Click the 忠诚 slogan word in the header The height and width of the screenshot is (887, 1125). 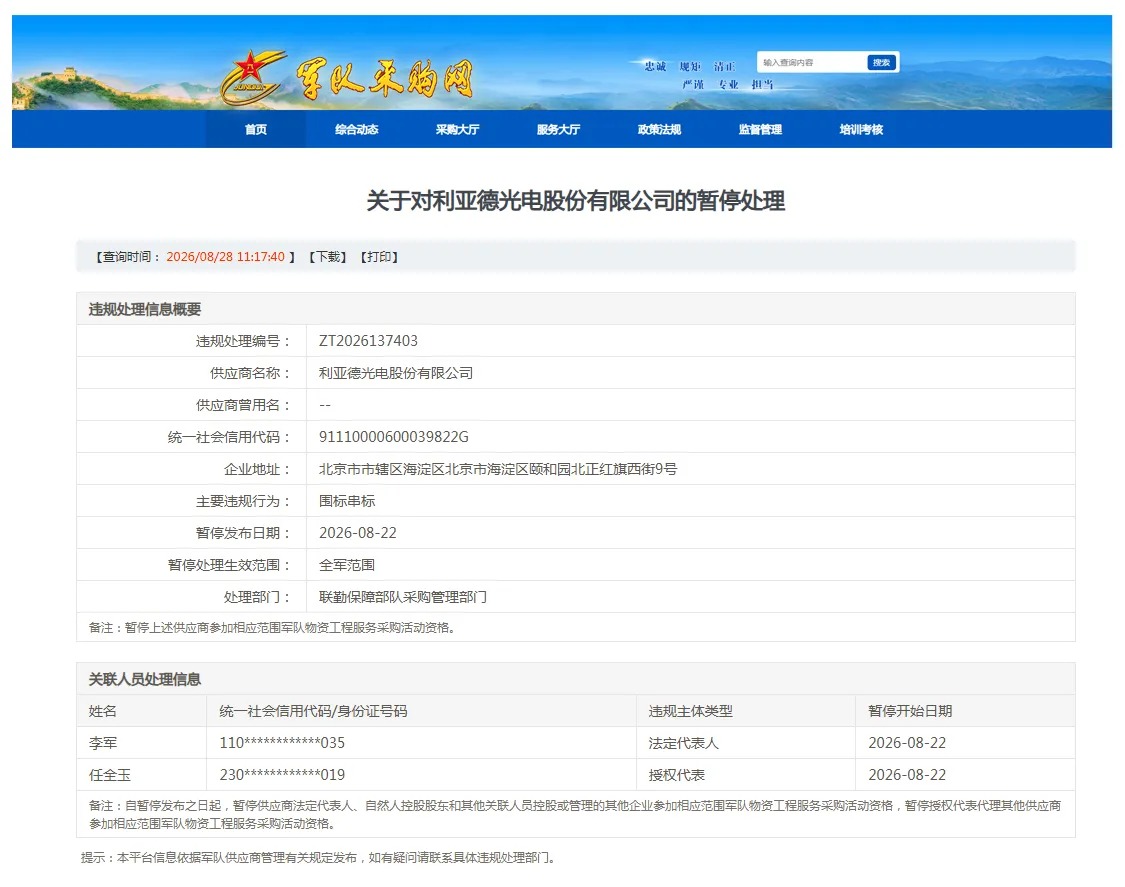[x=654, y=66]
